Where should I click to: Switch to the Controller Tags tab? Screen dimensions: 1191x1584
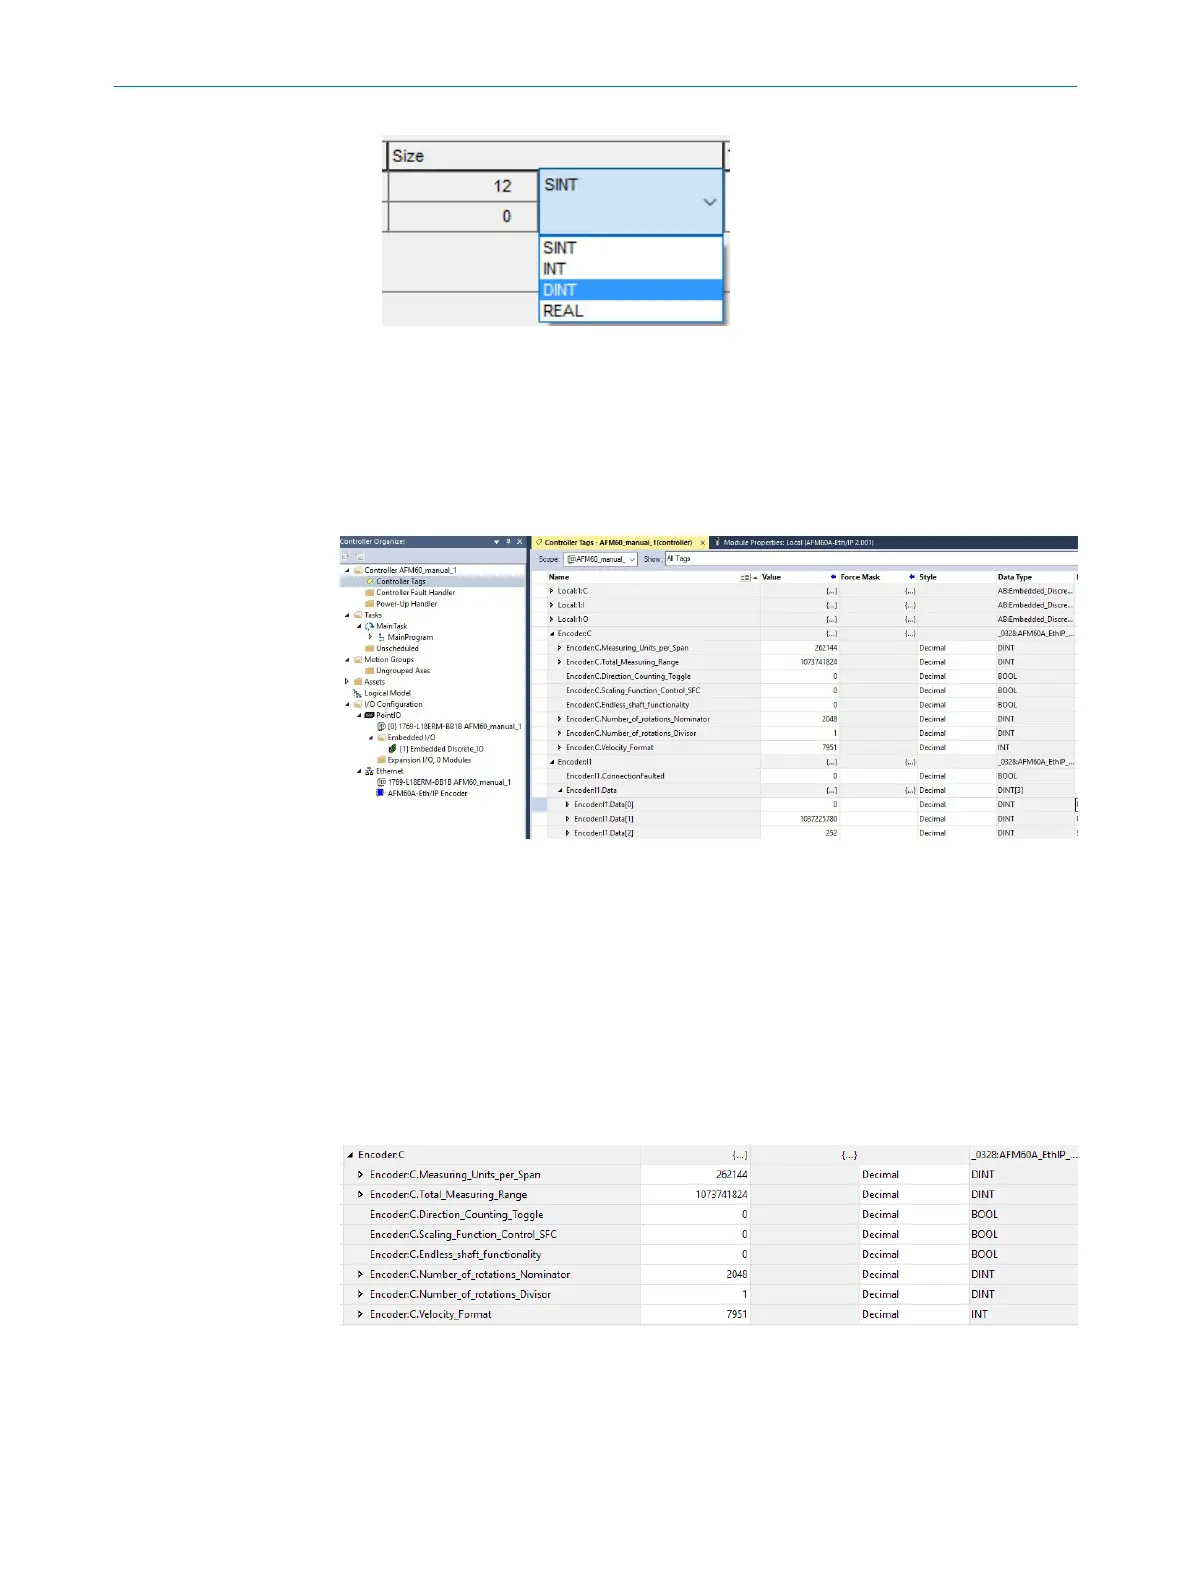[x=618, y=543]
